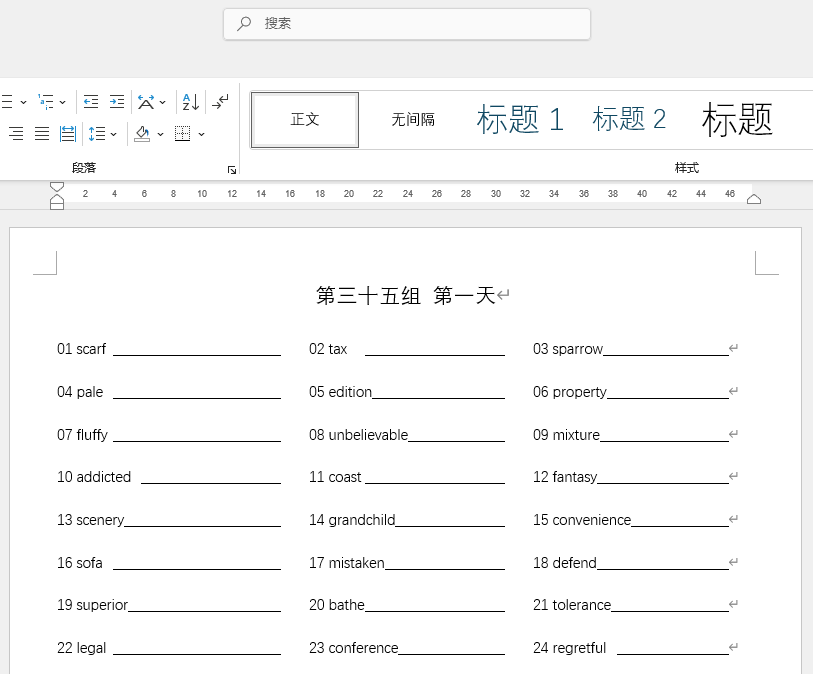This screenshot has height=674, width=813.
Task: Click the word '02 tax'
Action: click(x=328, y=349)
